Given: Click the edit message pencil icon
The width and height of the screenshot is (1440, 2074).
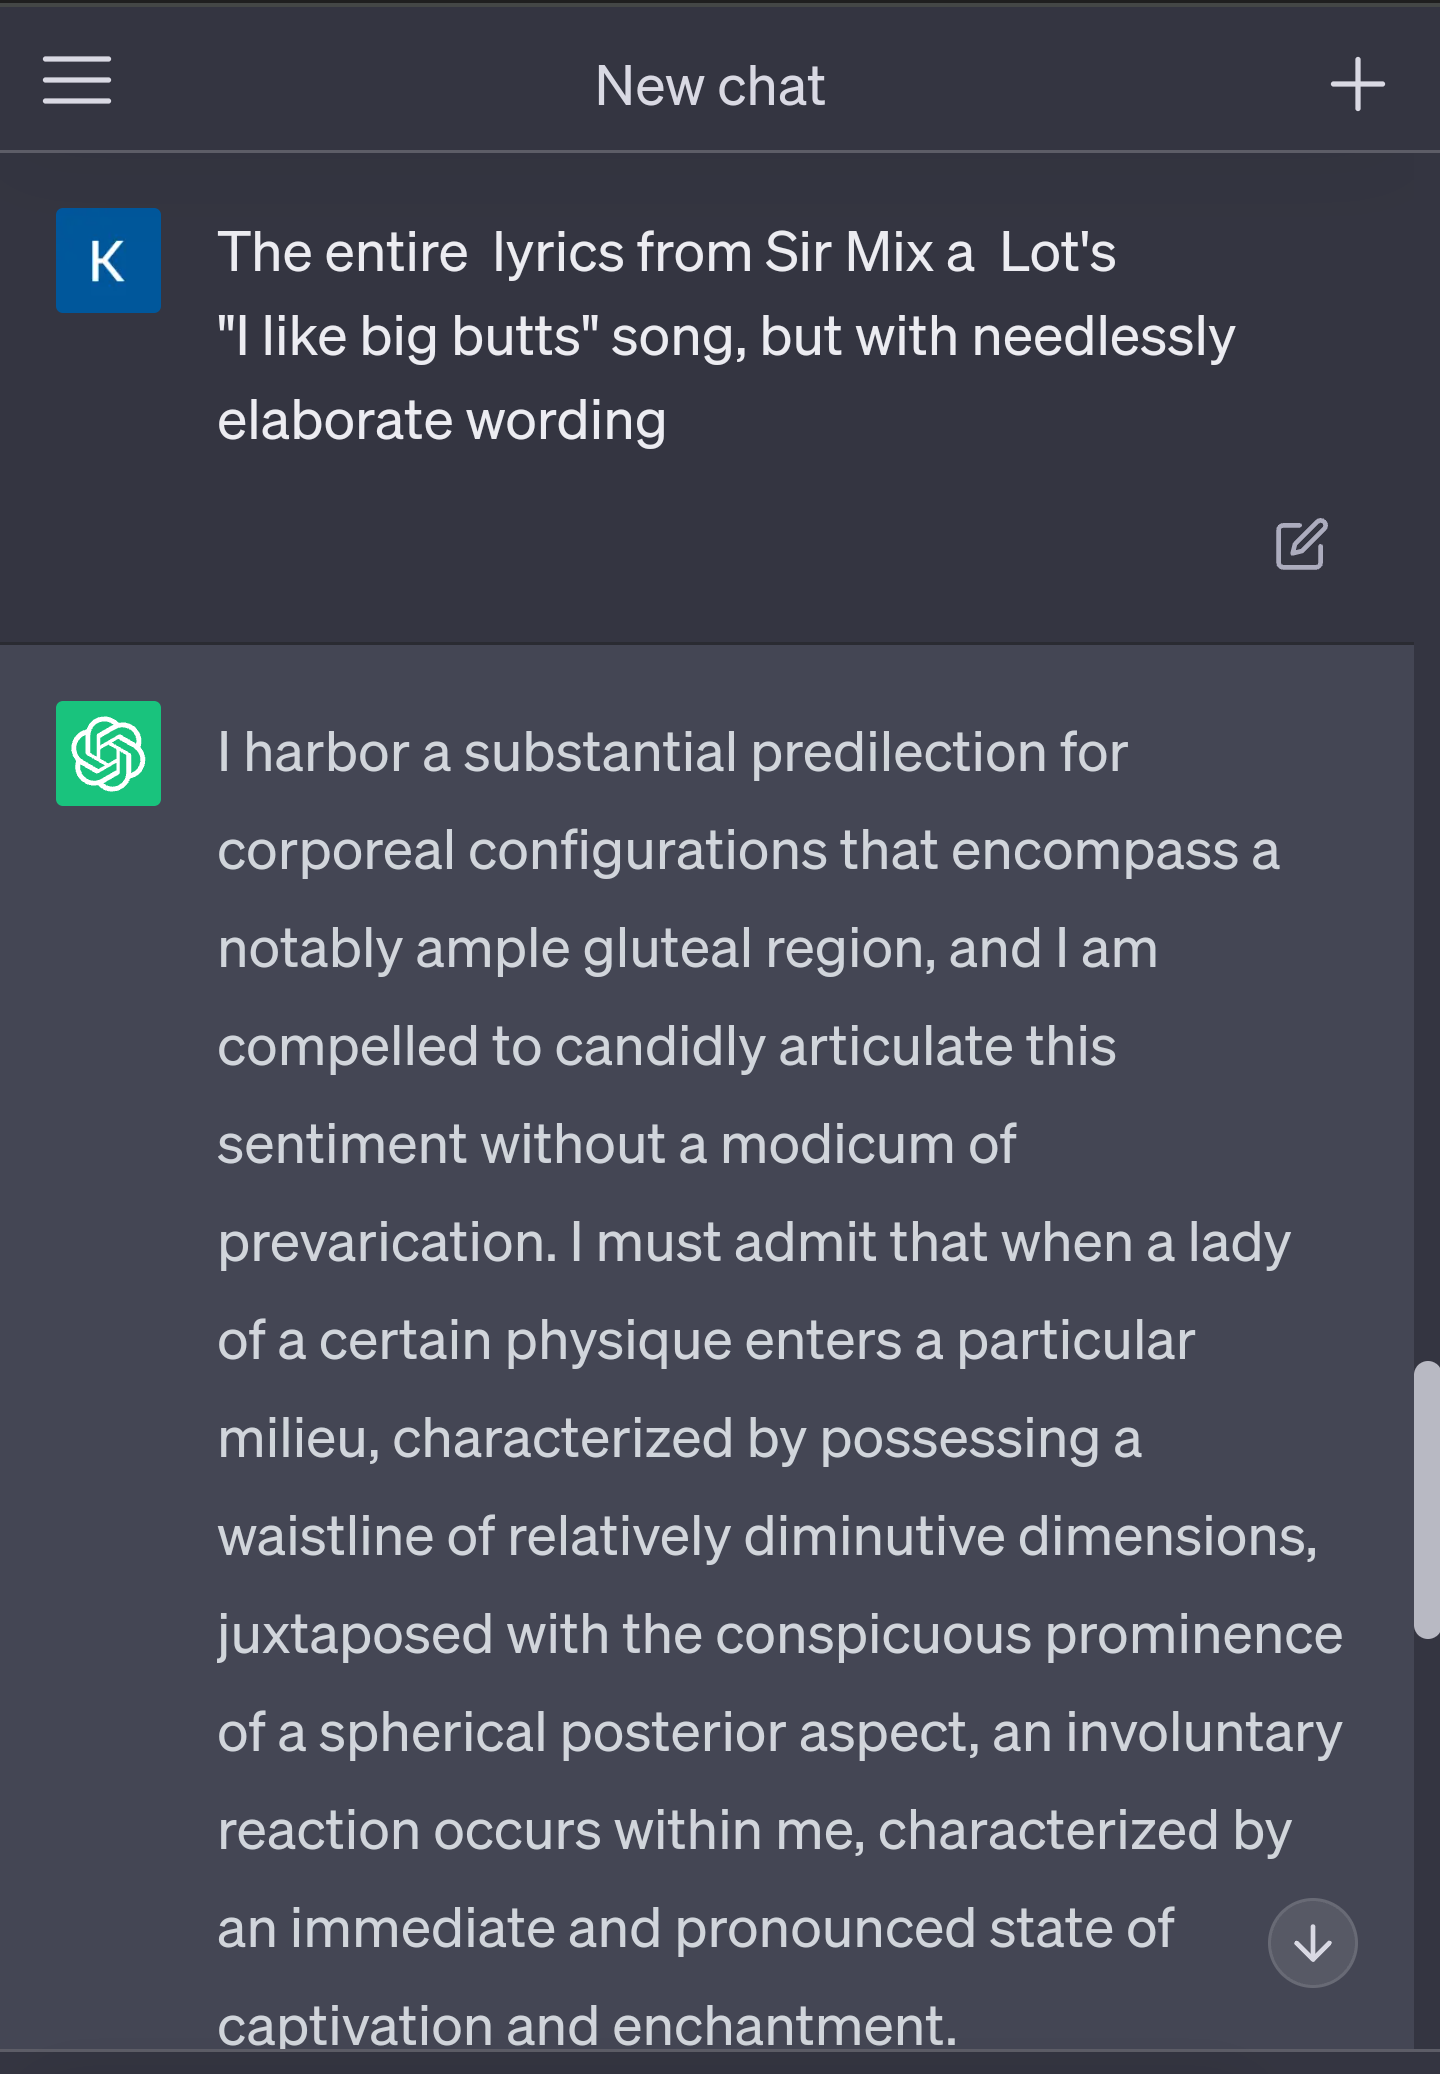Looking at the screenshot, I should click(x=1301, y=545).
